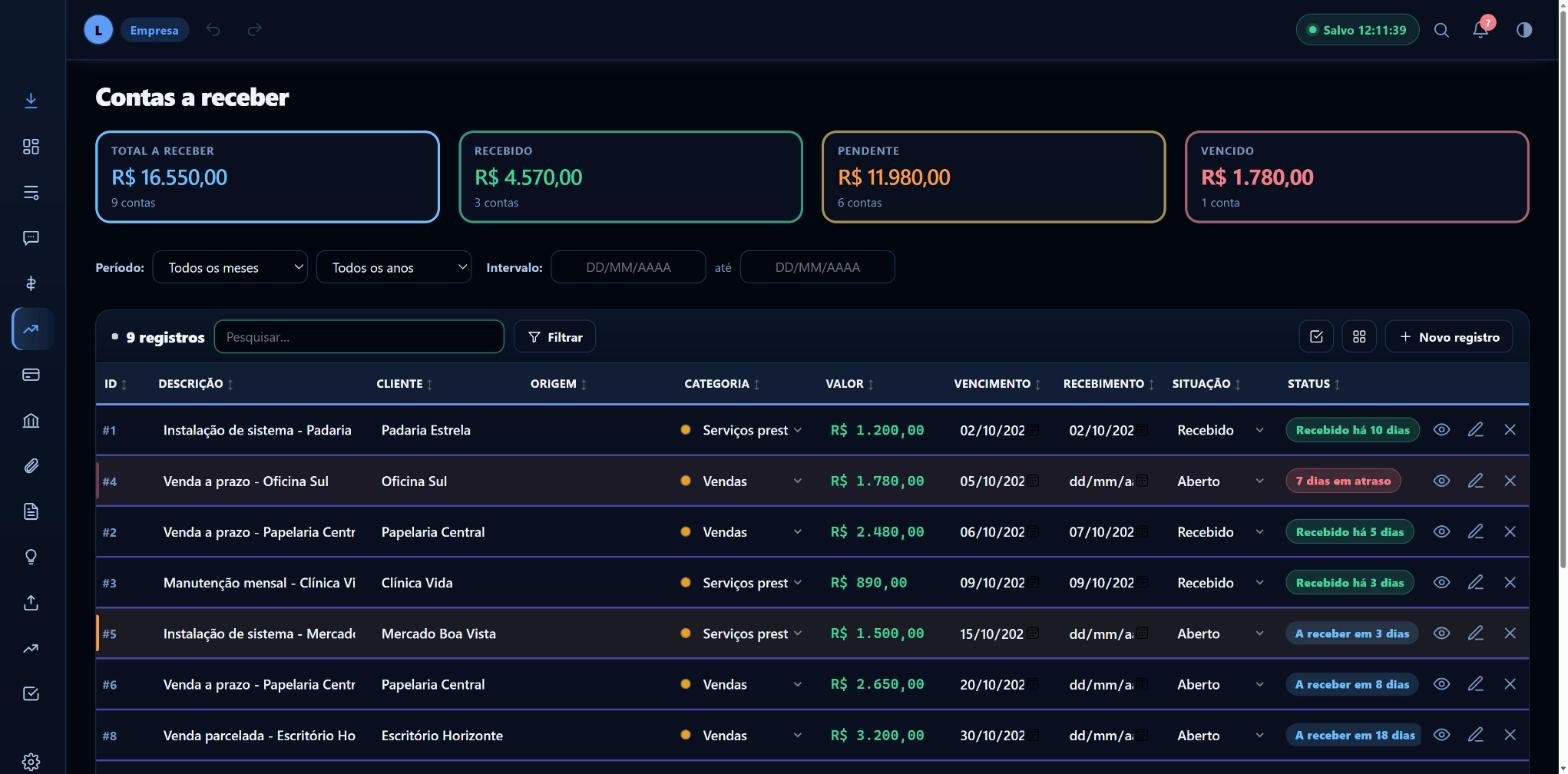Sort by CLIENTE column header

pos(404,384)
